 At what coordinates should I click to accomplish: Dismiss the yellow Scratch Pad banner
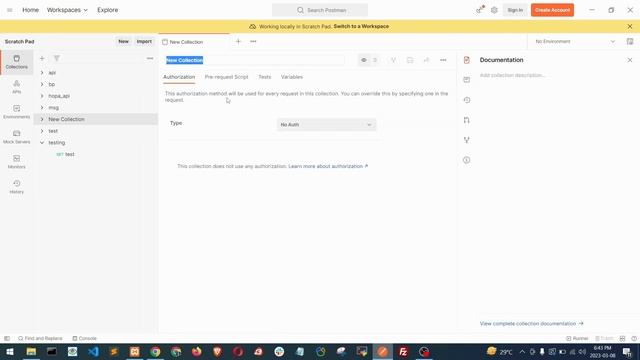[x=630, y=26]
